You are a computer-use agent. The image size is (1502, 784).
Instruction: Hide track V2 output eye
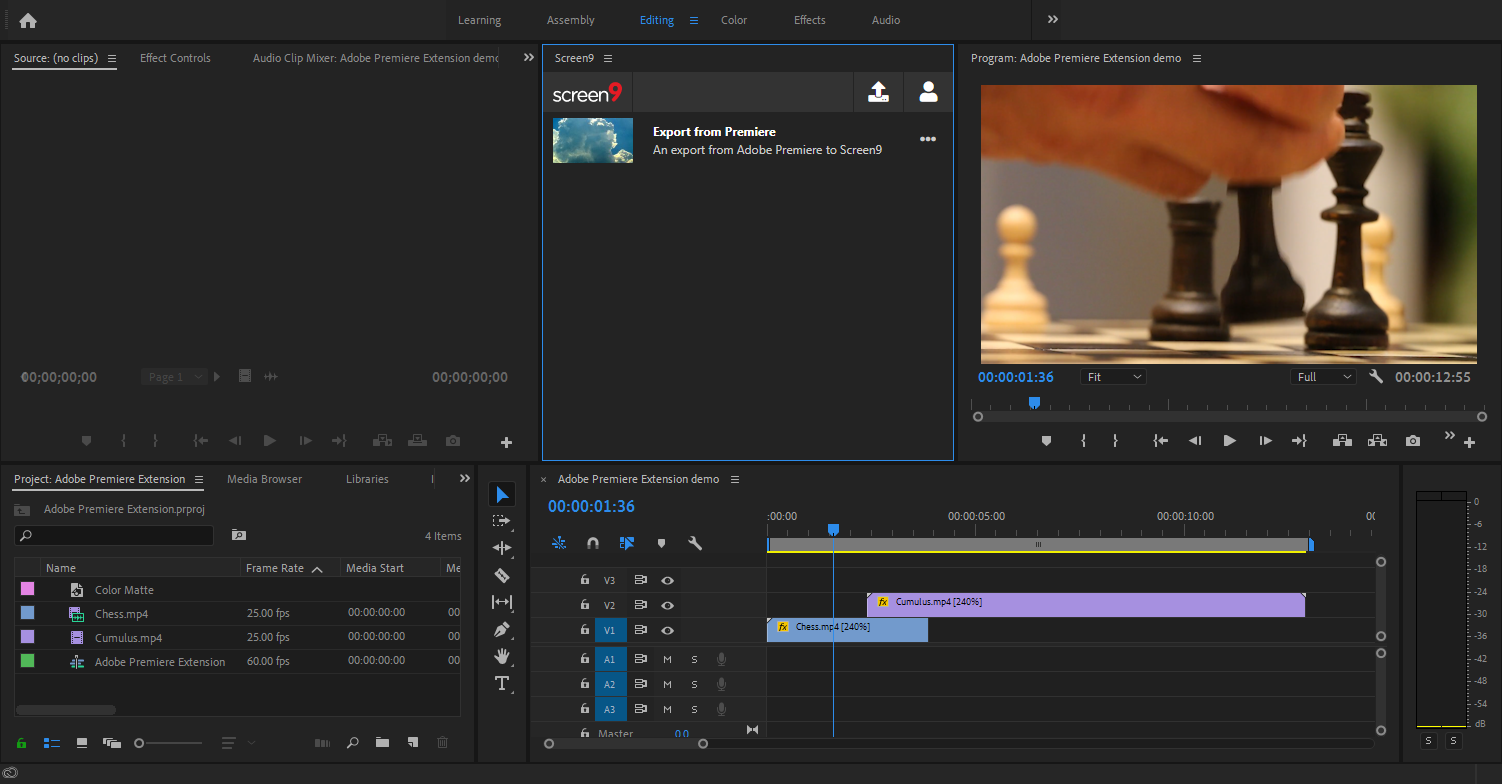pyautogui.click(x=667, y=605)
